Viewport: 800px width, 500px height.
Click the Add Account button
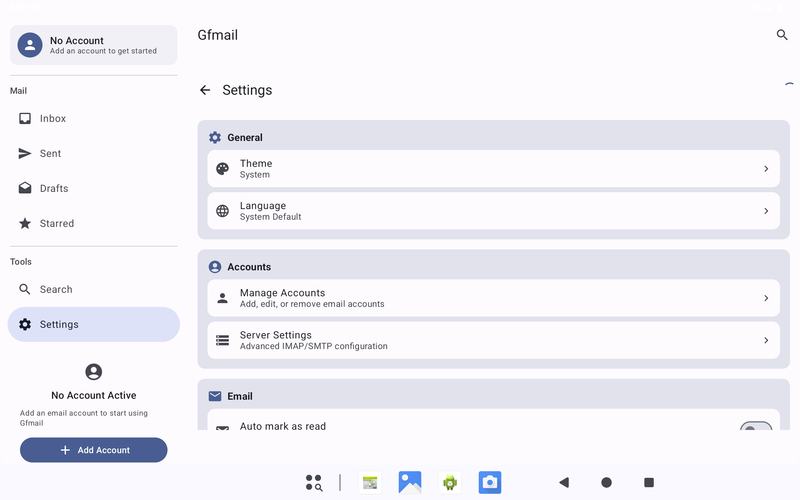(x=94, y=450)
